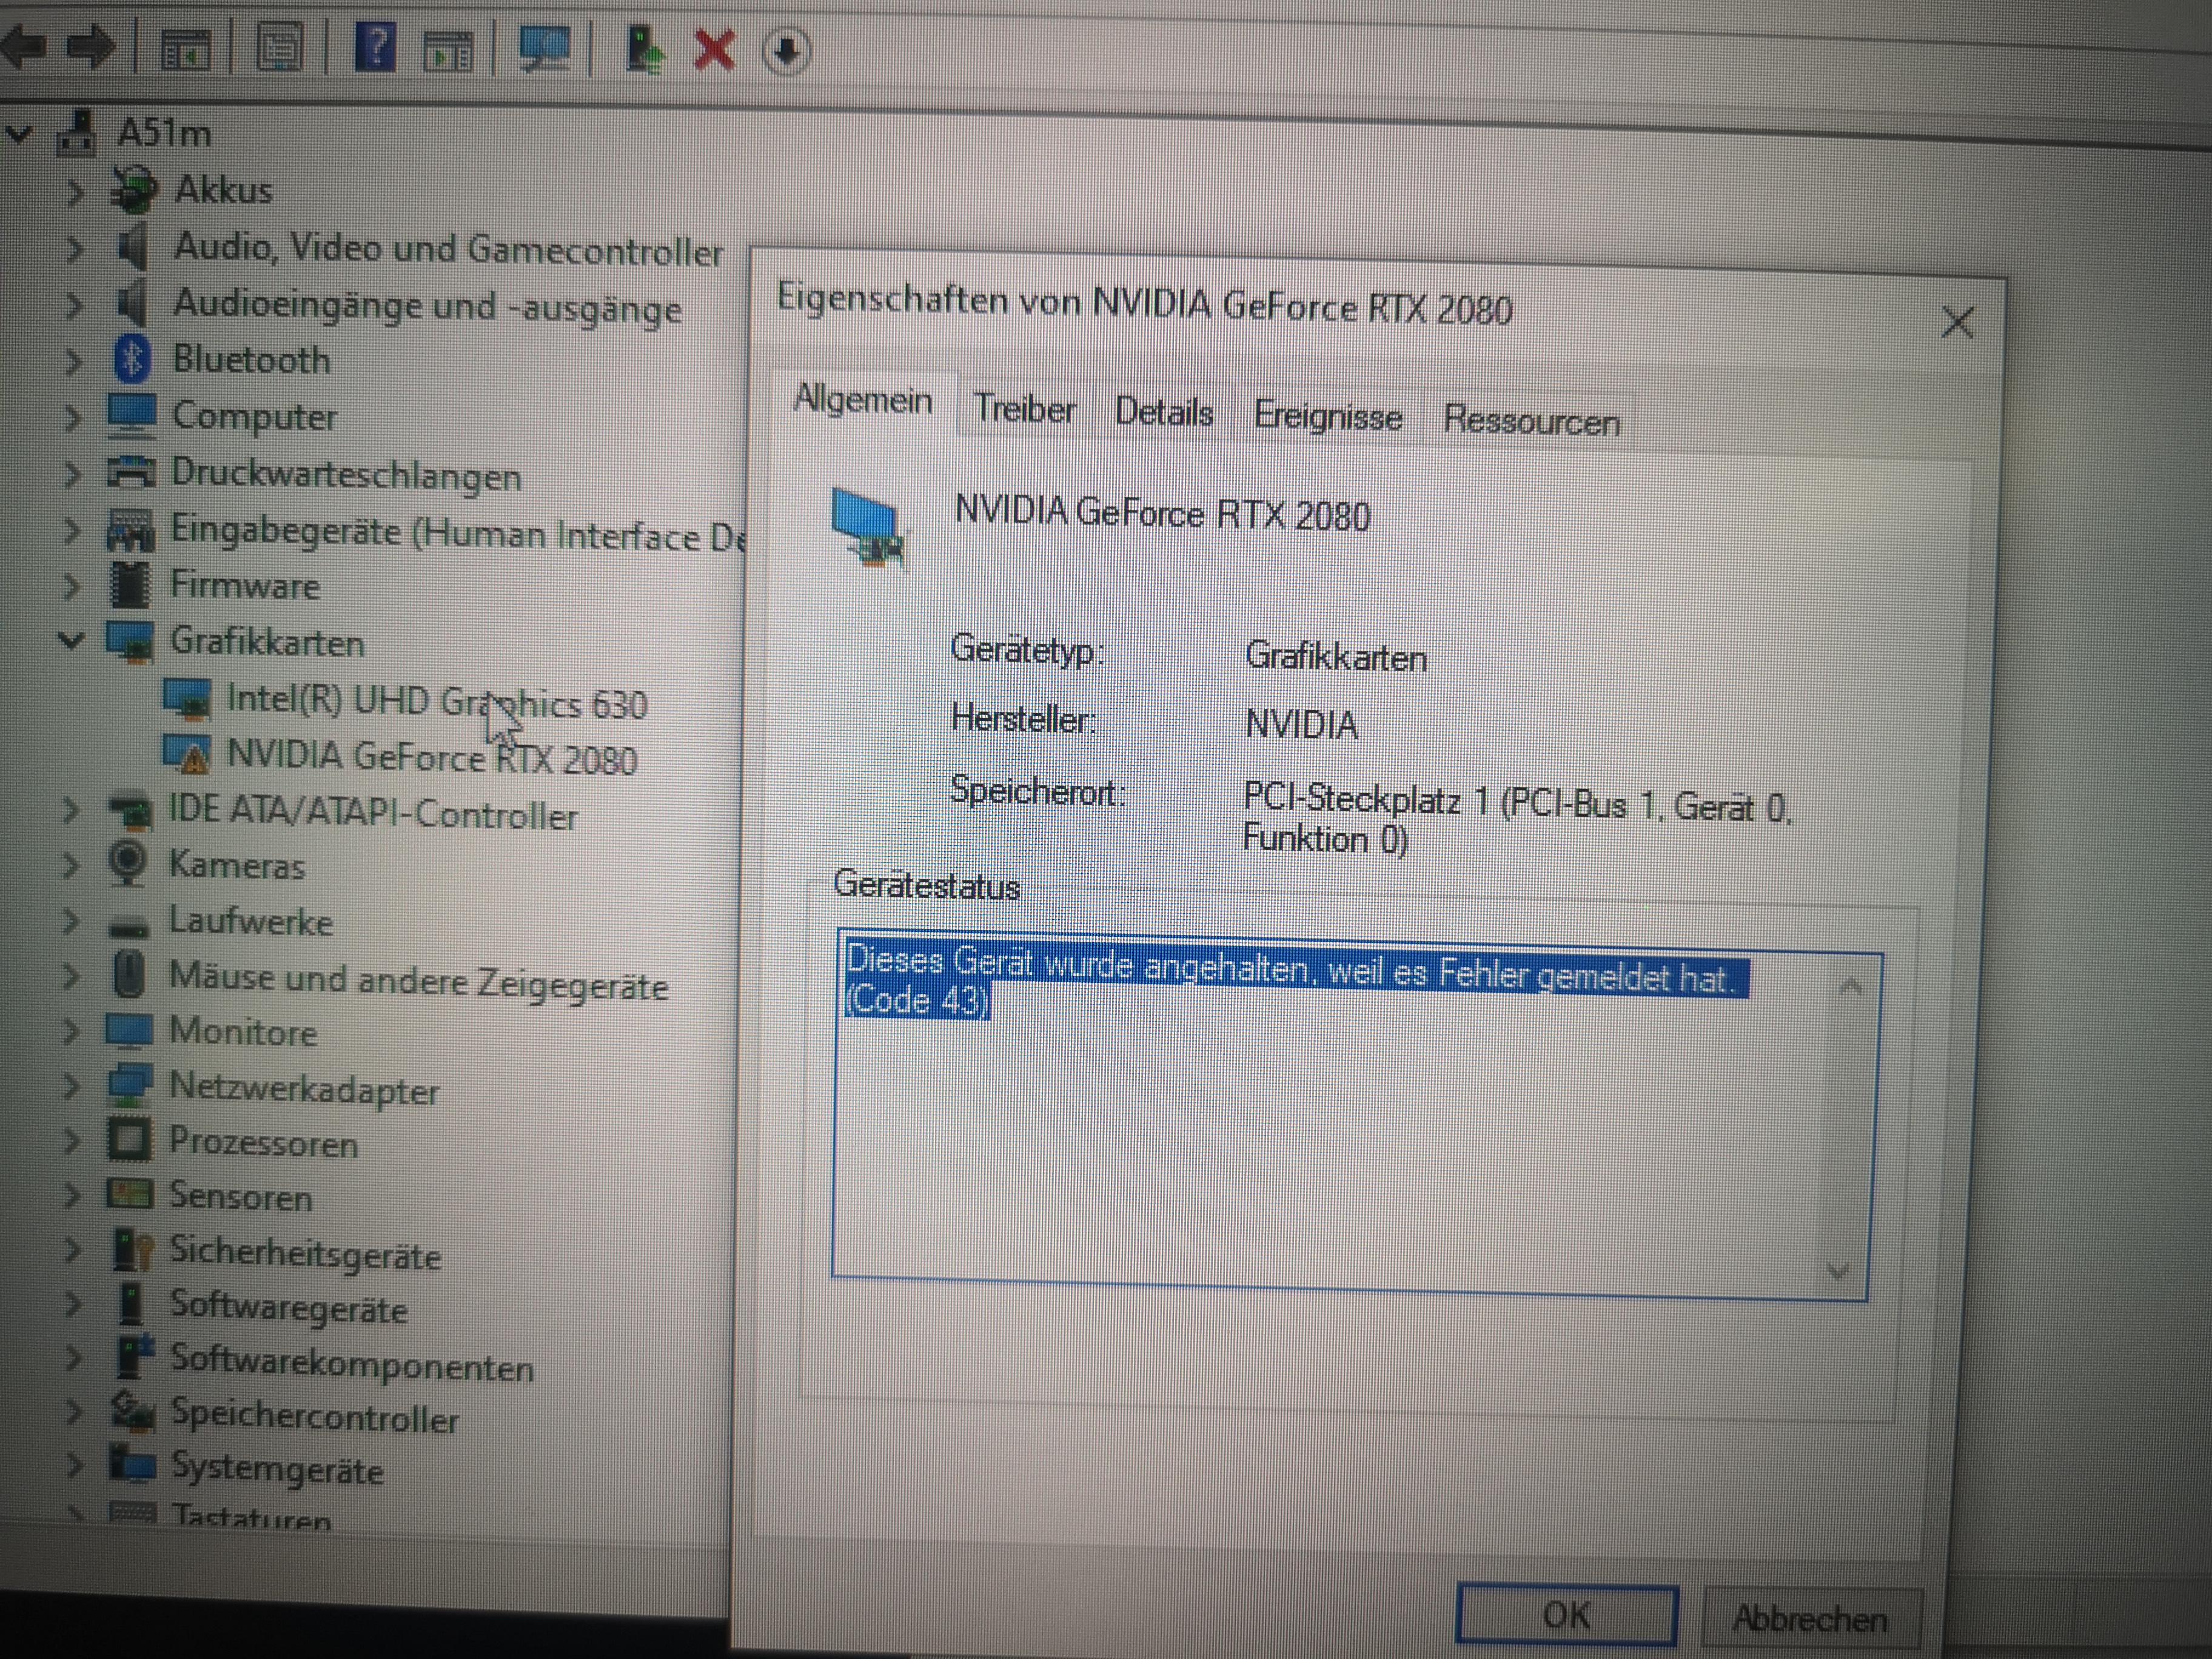2212x1659 pixels.
Task: Select the Speichercontroller tree label
Action: tap(315, 1416)
